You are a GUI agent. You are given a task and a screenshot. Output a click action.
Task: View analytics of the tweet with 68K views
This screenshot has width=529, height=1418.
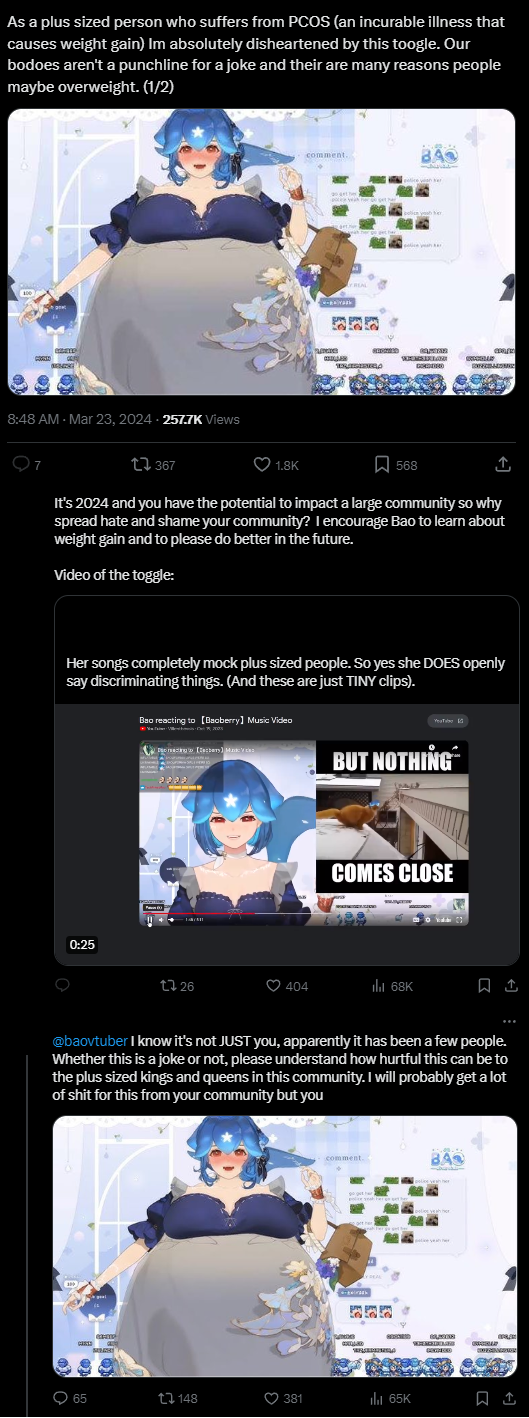(392, 985)
